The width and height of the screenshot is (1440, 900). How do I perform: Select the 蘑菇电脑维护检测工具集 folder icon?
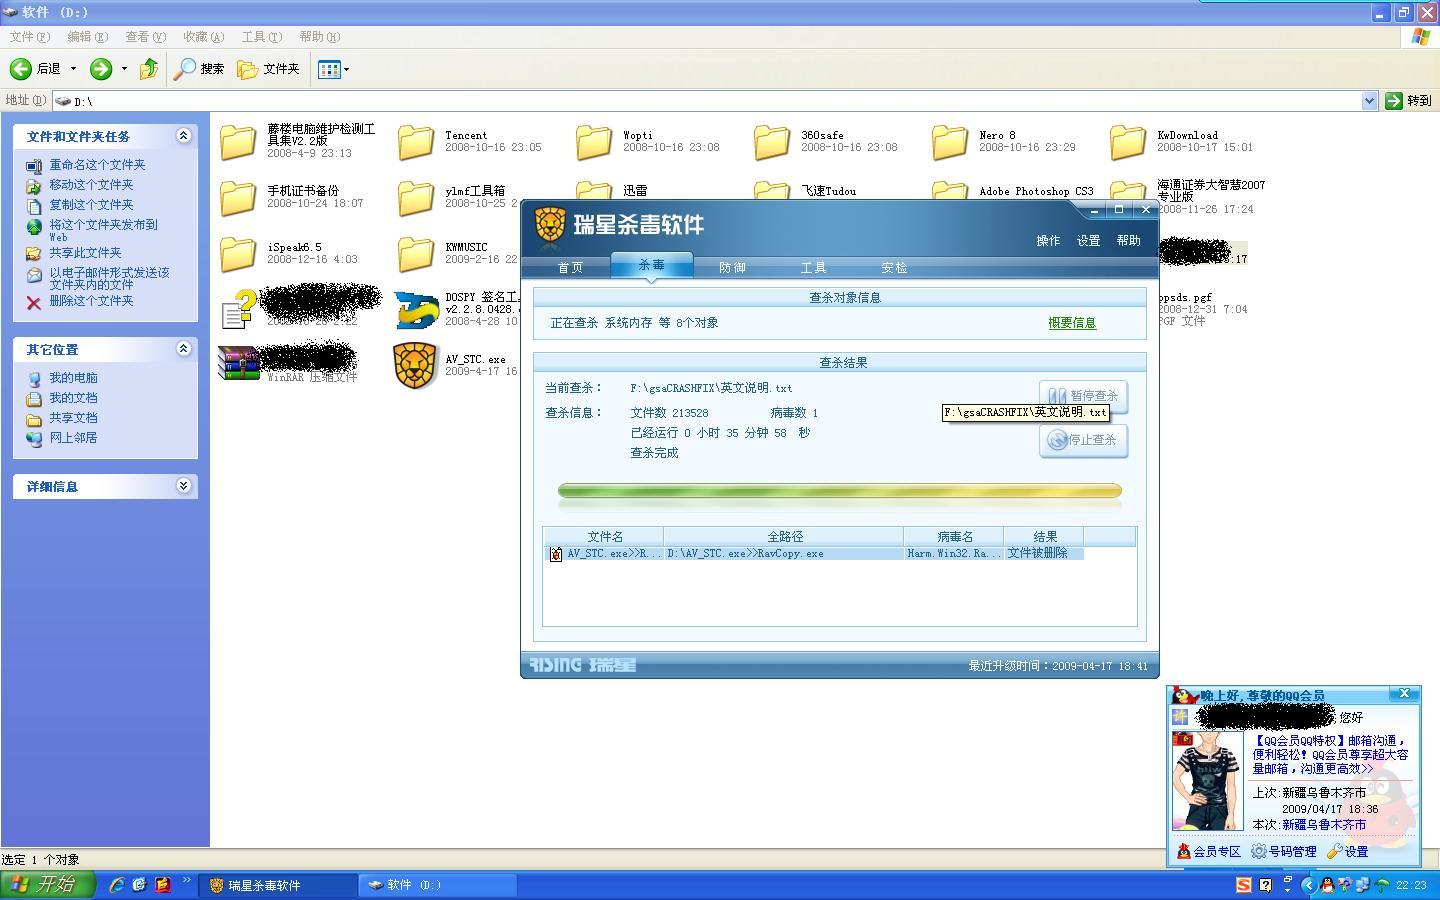pos(238,142)
